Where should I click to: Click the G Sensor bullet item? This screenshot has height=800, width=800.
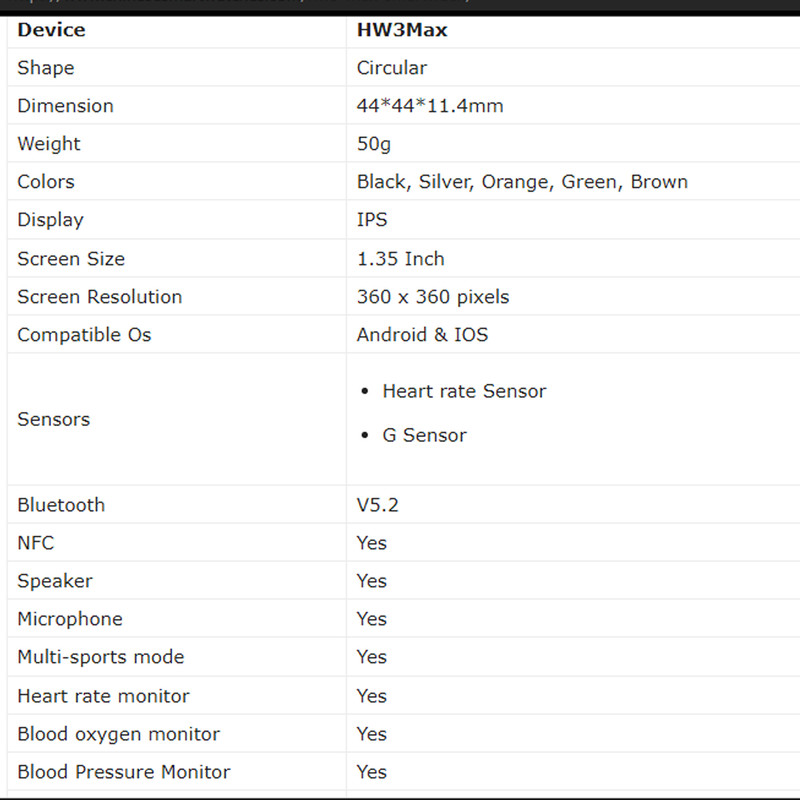424,435
